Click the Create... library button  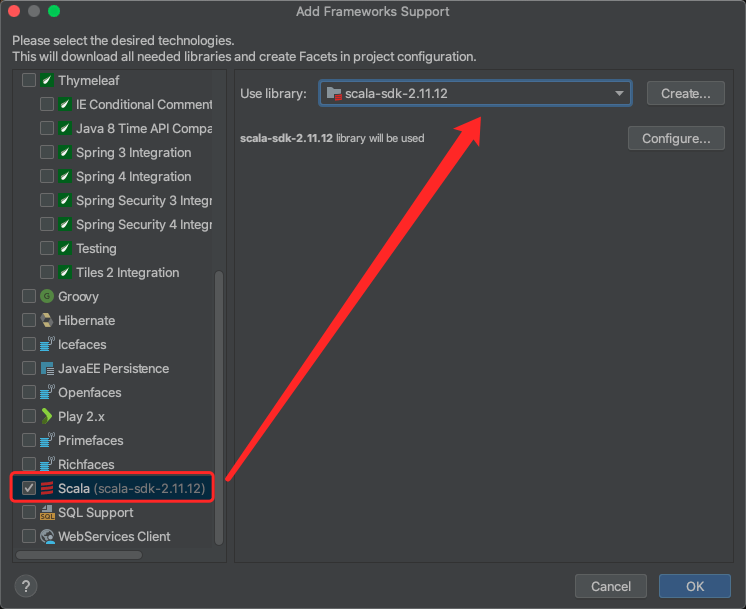(686, 93)
